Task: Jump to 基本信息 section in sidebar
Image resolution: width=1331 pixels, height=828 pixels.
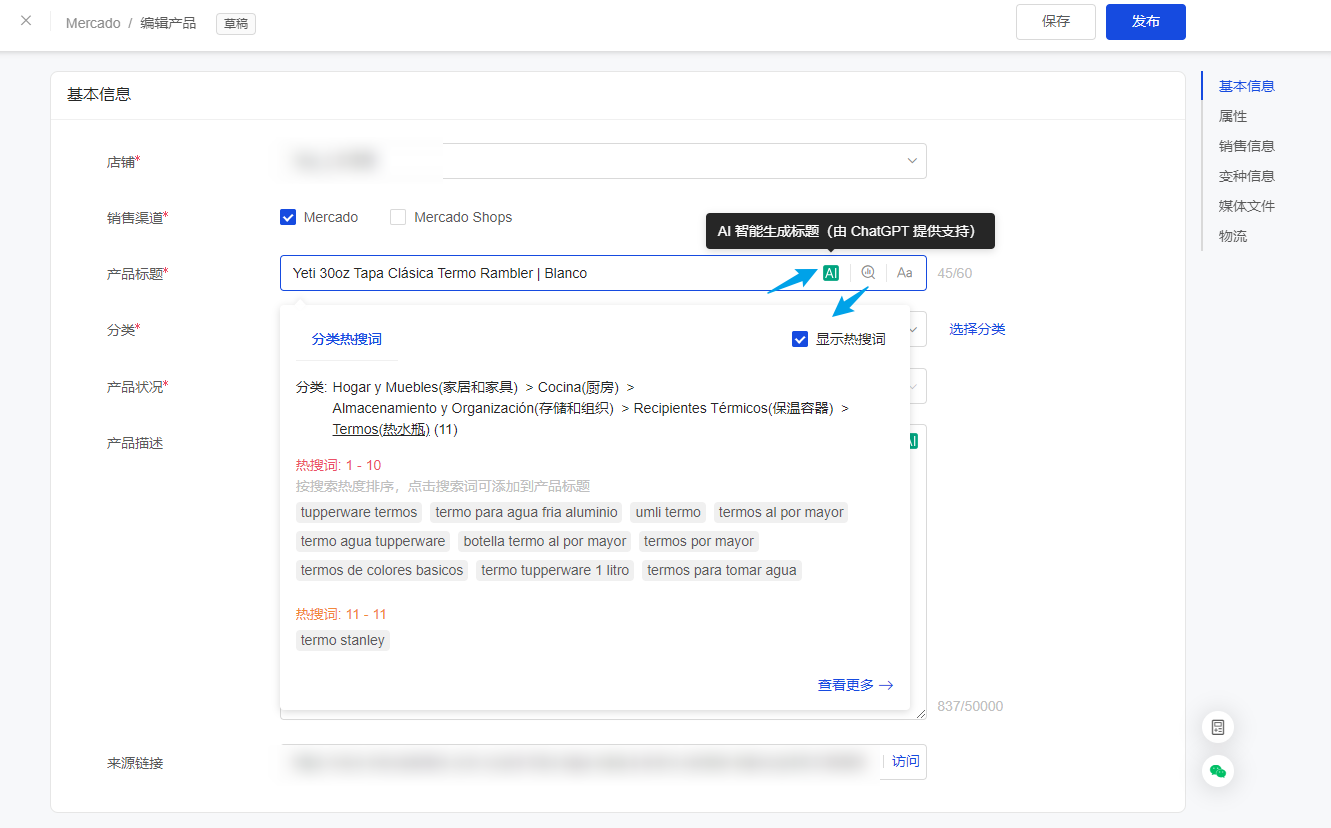Action: tap(1247, 86)
